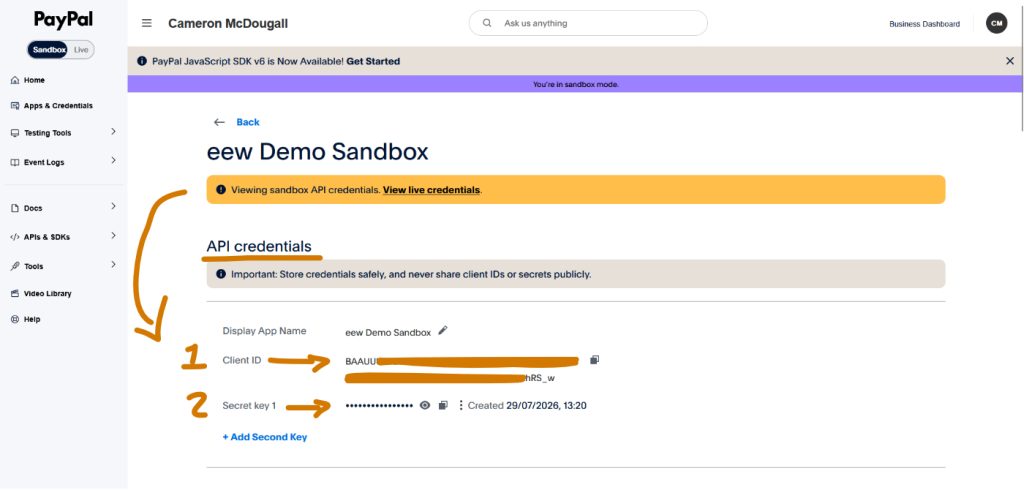Go to Home in sidebar
This screenshot has width=1024, height=490.
[x=28, y=80]
